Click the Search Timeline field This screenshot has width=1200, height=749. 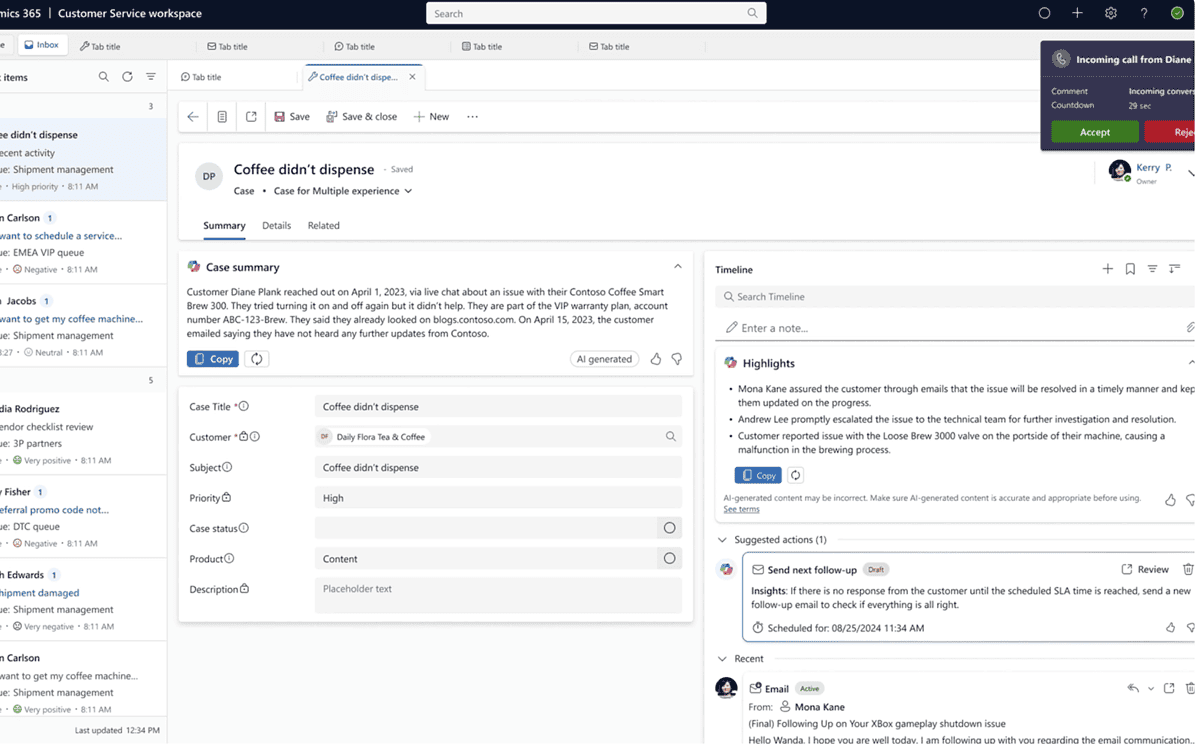850,296
